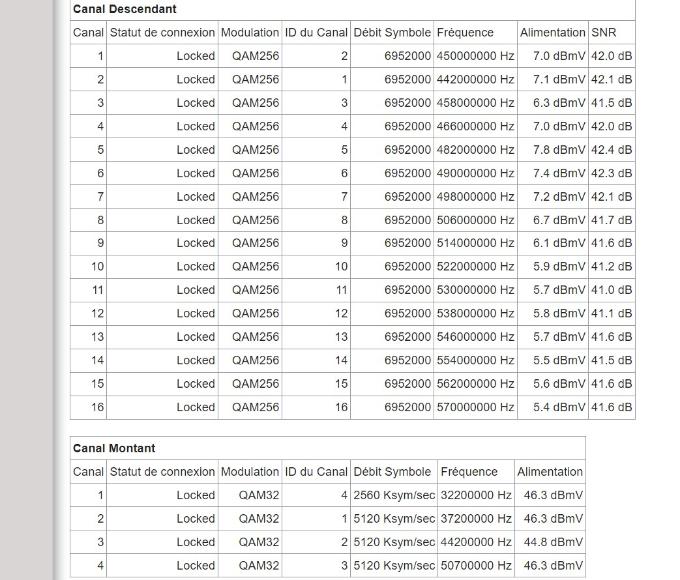Click the Canal Descendant table title
Viewport: 680px width, 580px height.
125,9
